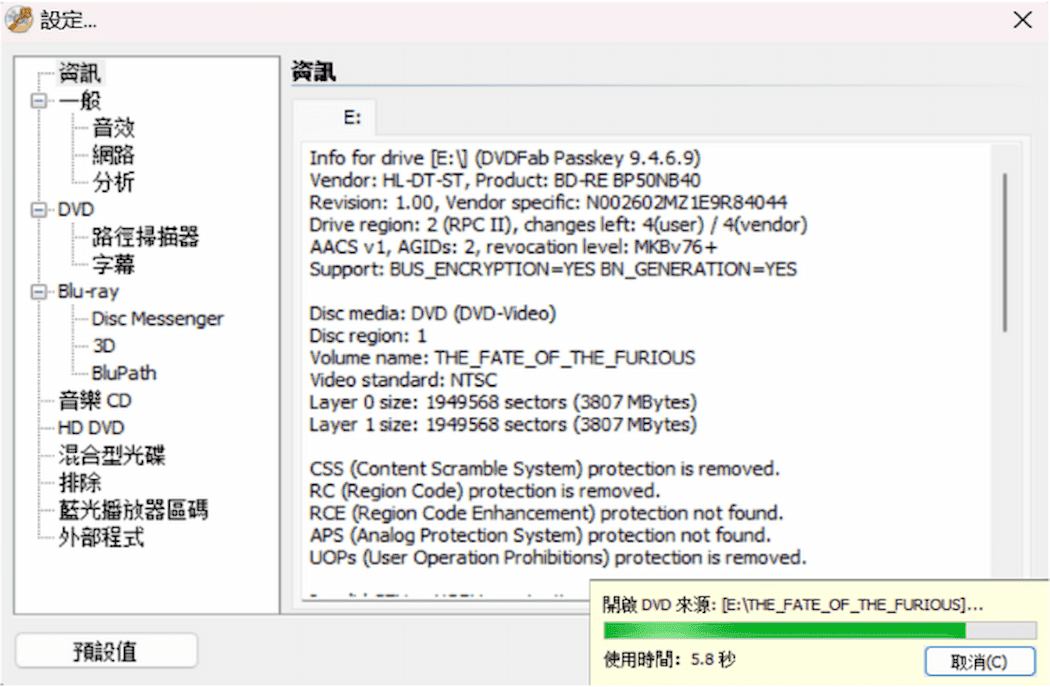Open 排除 settings page
The height and width of the screenshot is (687, 1050).
tap(80, 482)
